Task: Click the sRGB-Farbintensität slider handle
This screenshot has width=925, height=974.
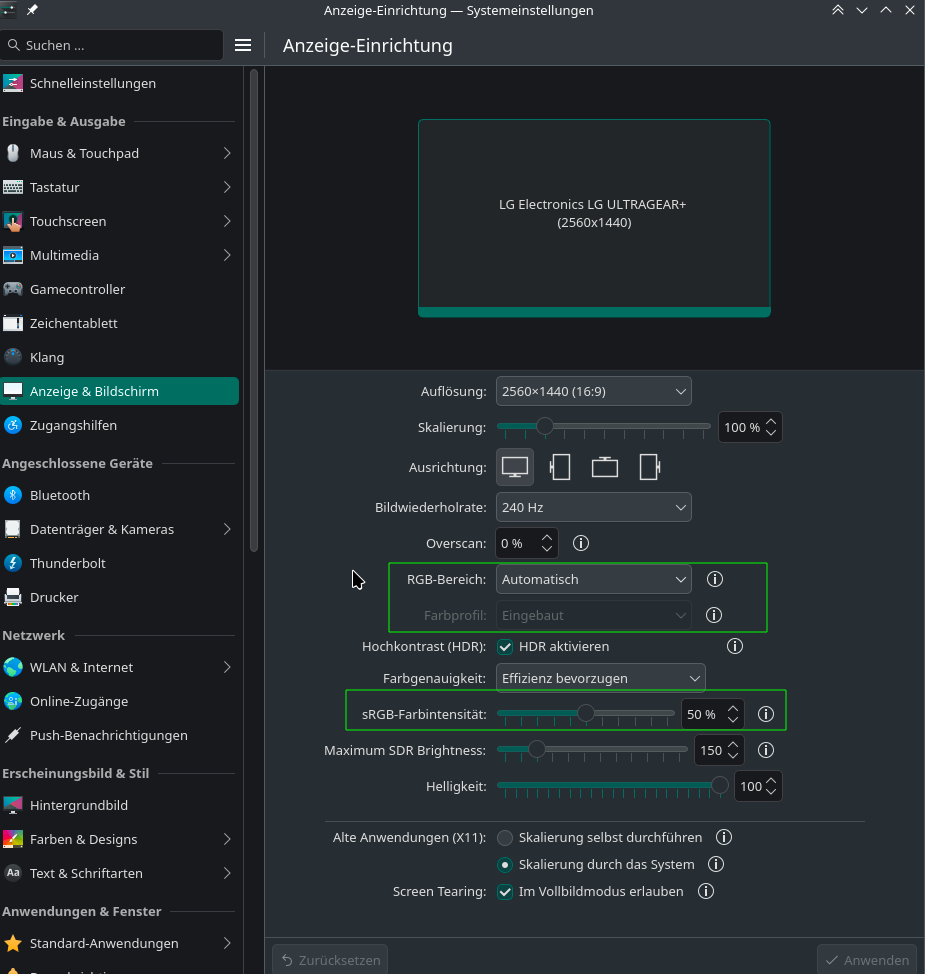Action: (585, 713)
